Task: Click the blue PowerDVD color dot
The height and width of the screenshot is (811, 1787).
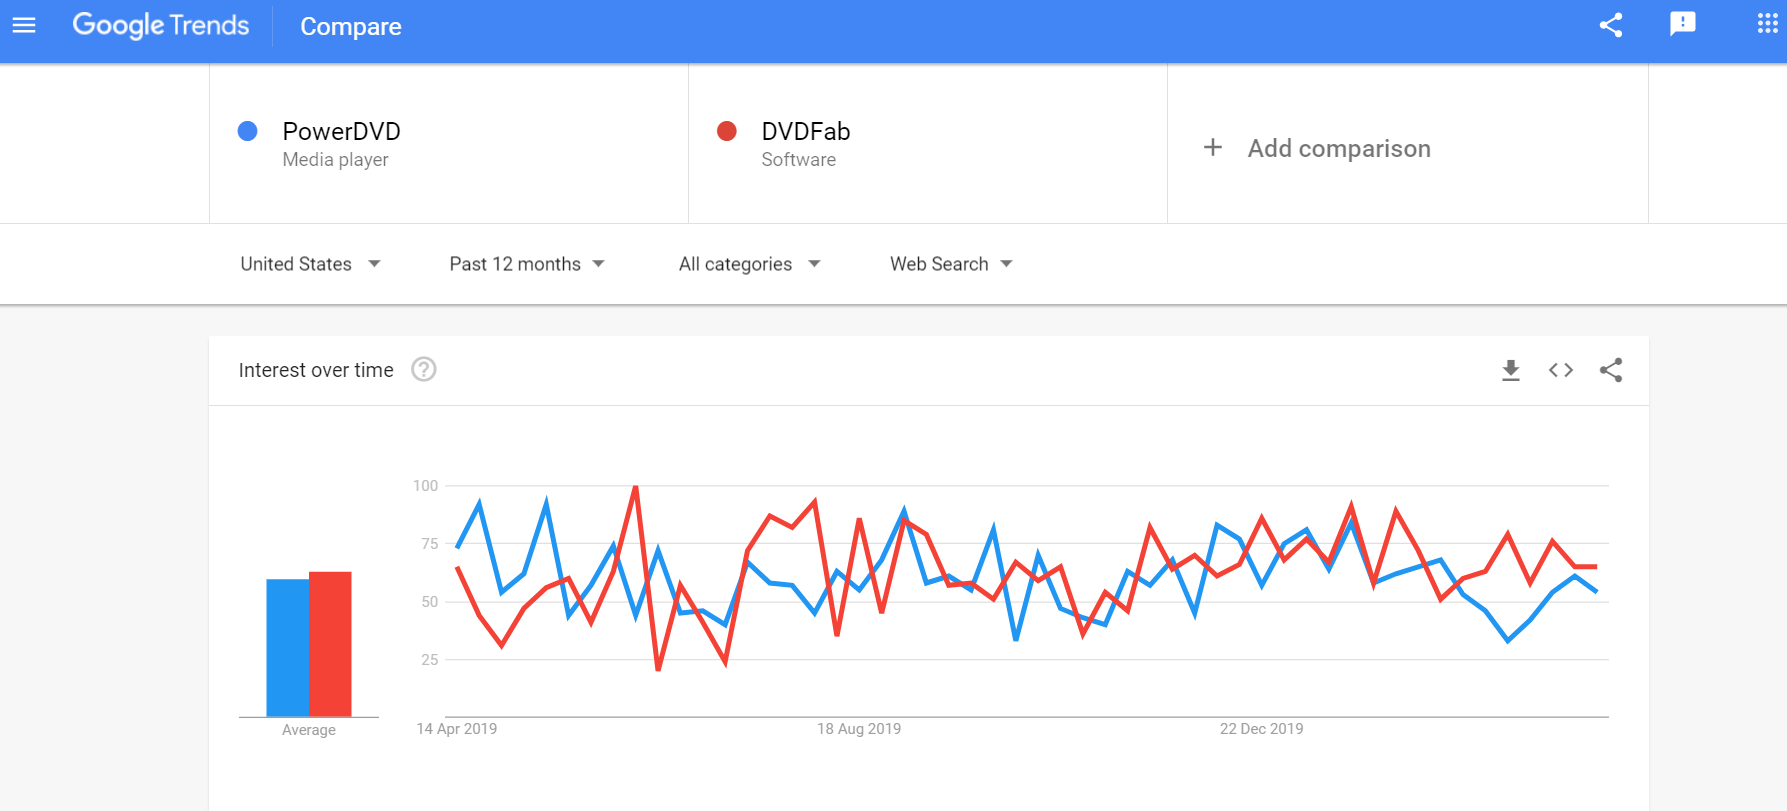Action: tap(248, 131)
